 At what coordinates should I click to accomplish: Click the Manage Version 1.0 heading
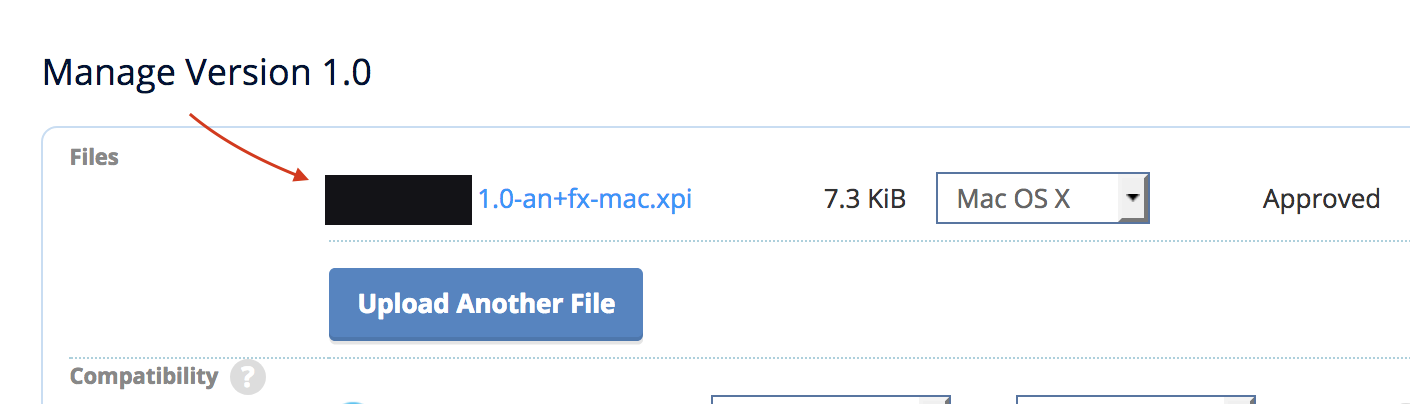point(207,73)
